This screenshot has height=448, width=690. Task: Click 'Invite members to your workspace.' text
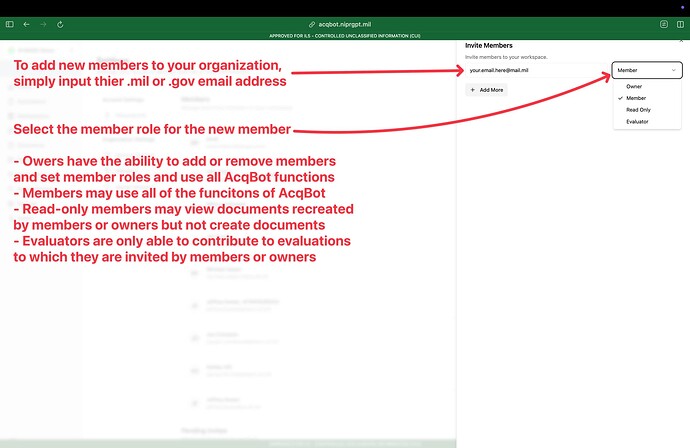(506, 57)
